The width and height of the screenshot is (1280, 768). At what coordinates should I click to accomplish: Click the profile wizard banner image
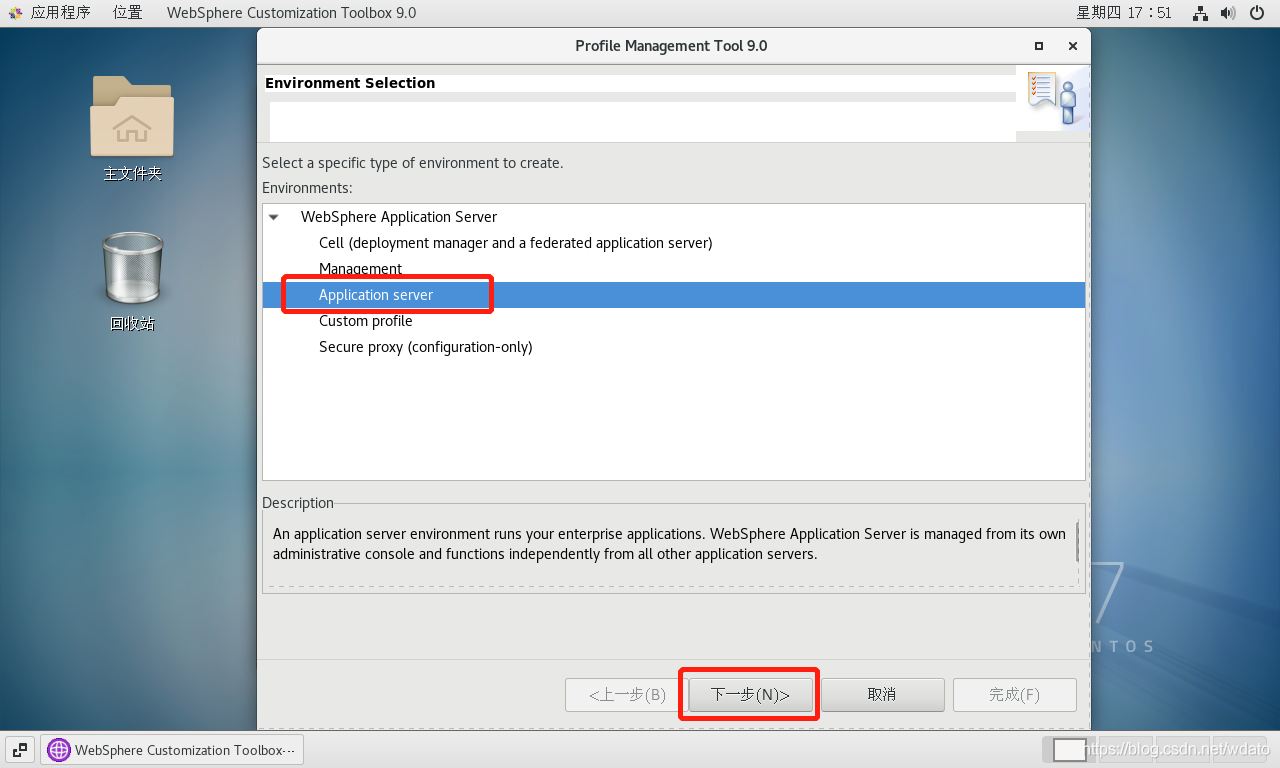[x=1053, y=98]
